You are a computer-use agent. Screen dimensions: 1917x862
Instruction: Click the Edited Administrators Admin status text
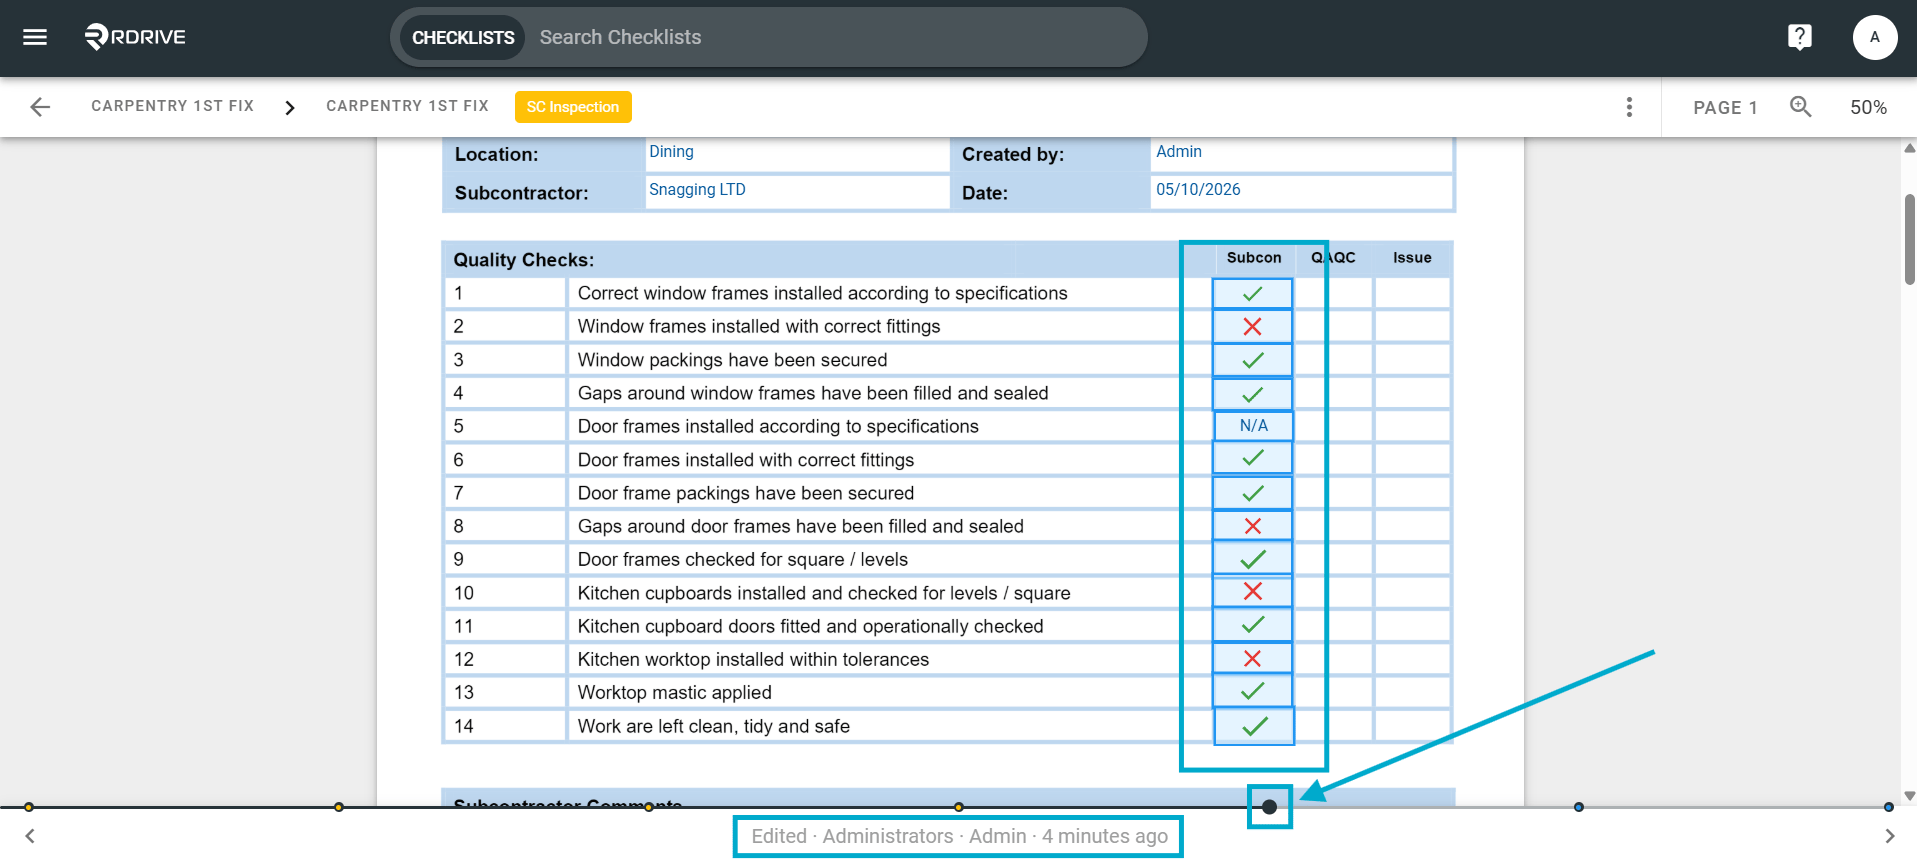click(959, 836)
